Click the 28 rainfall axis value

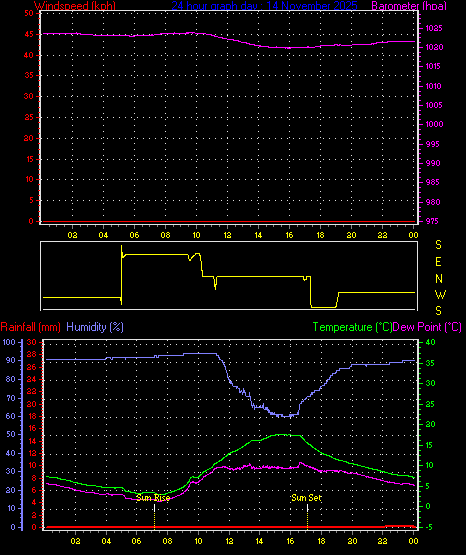[32, 354]
